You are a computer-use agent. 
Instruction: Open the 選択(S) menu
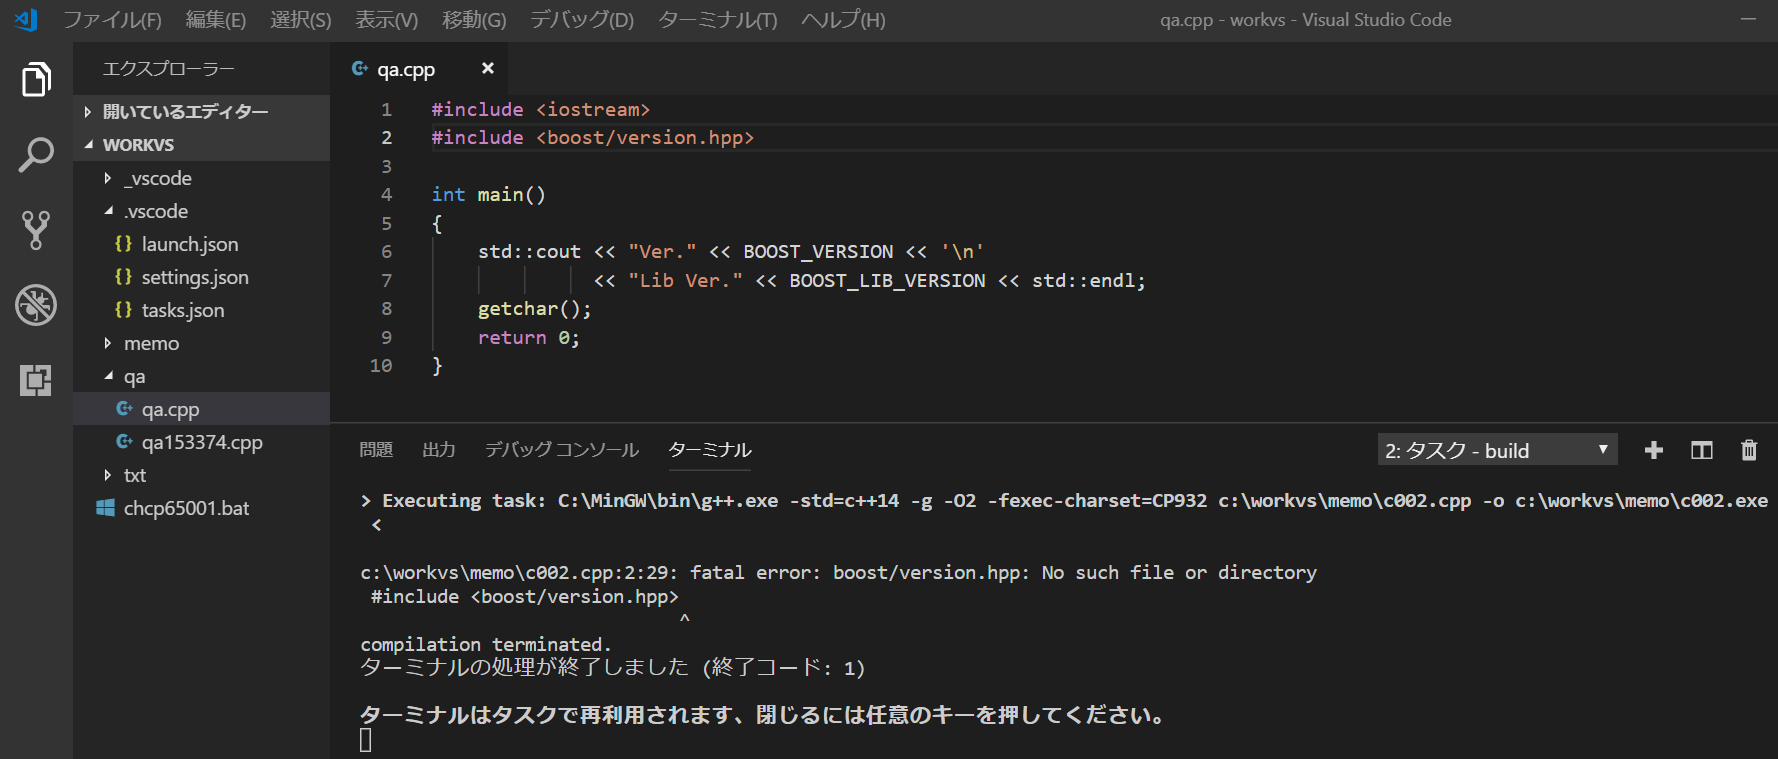pyautogui.click(x=301, y=20)
